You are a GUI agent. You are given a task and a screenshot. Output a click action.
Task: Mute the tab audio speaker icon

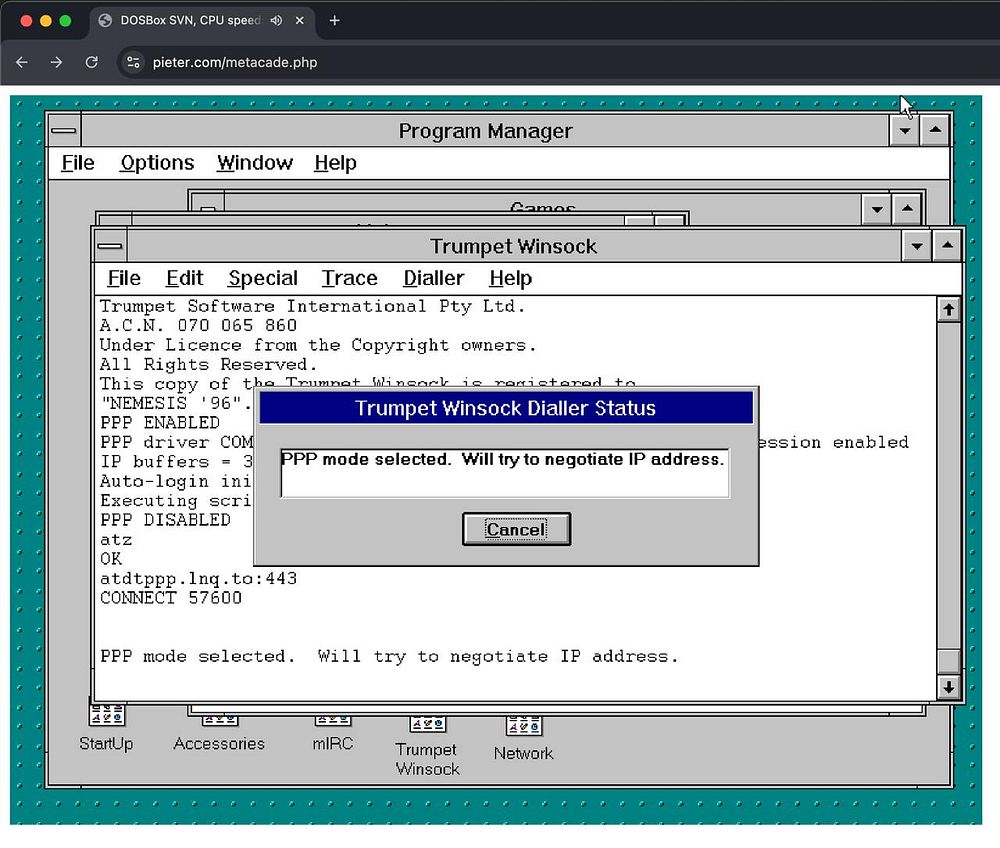coord(276,20)
